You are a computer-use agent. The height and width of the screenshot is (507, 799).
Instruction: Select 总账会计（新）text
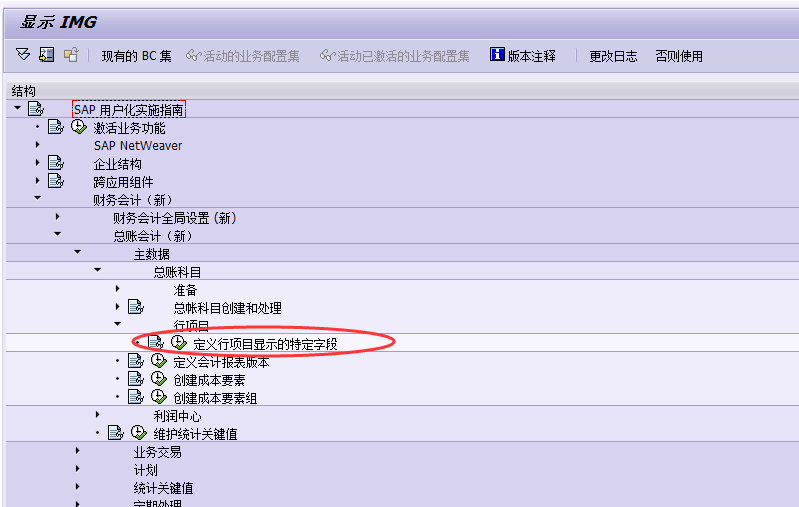coord(153,236)
